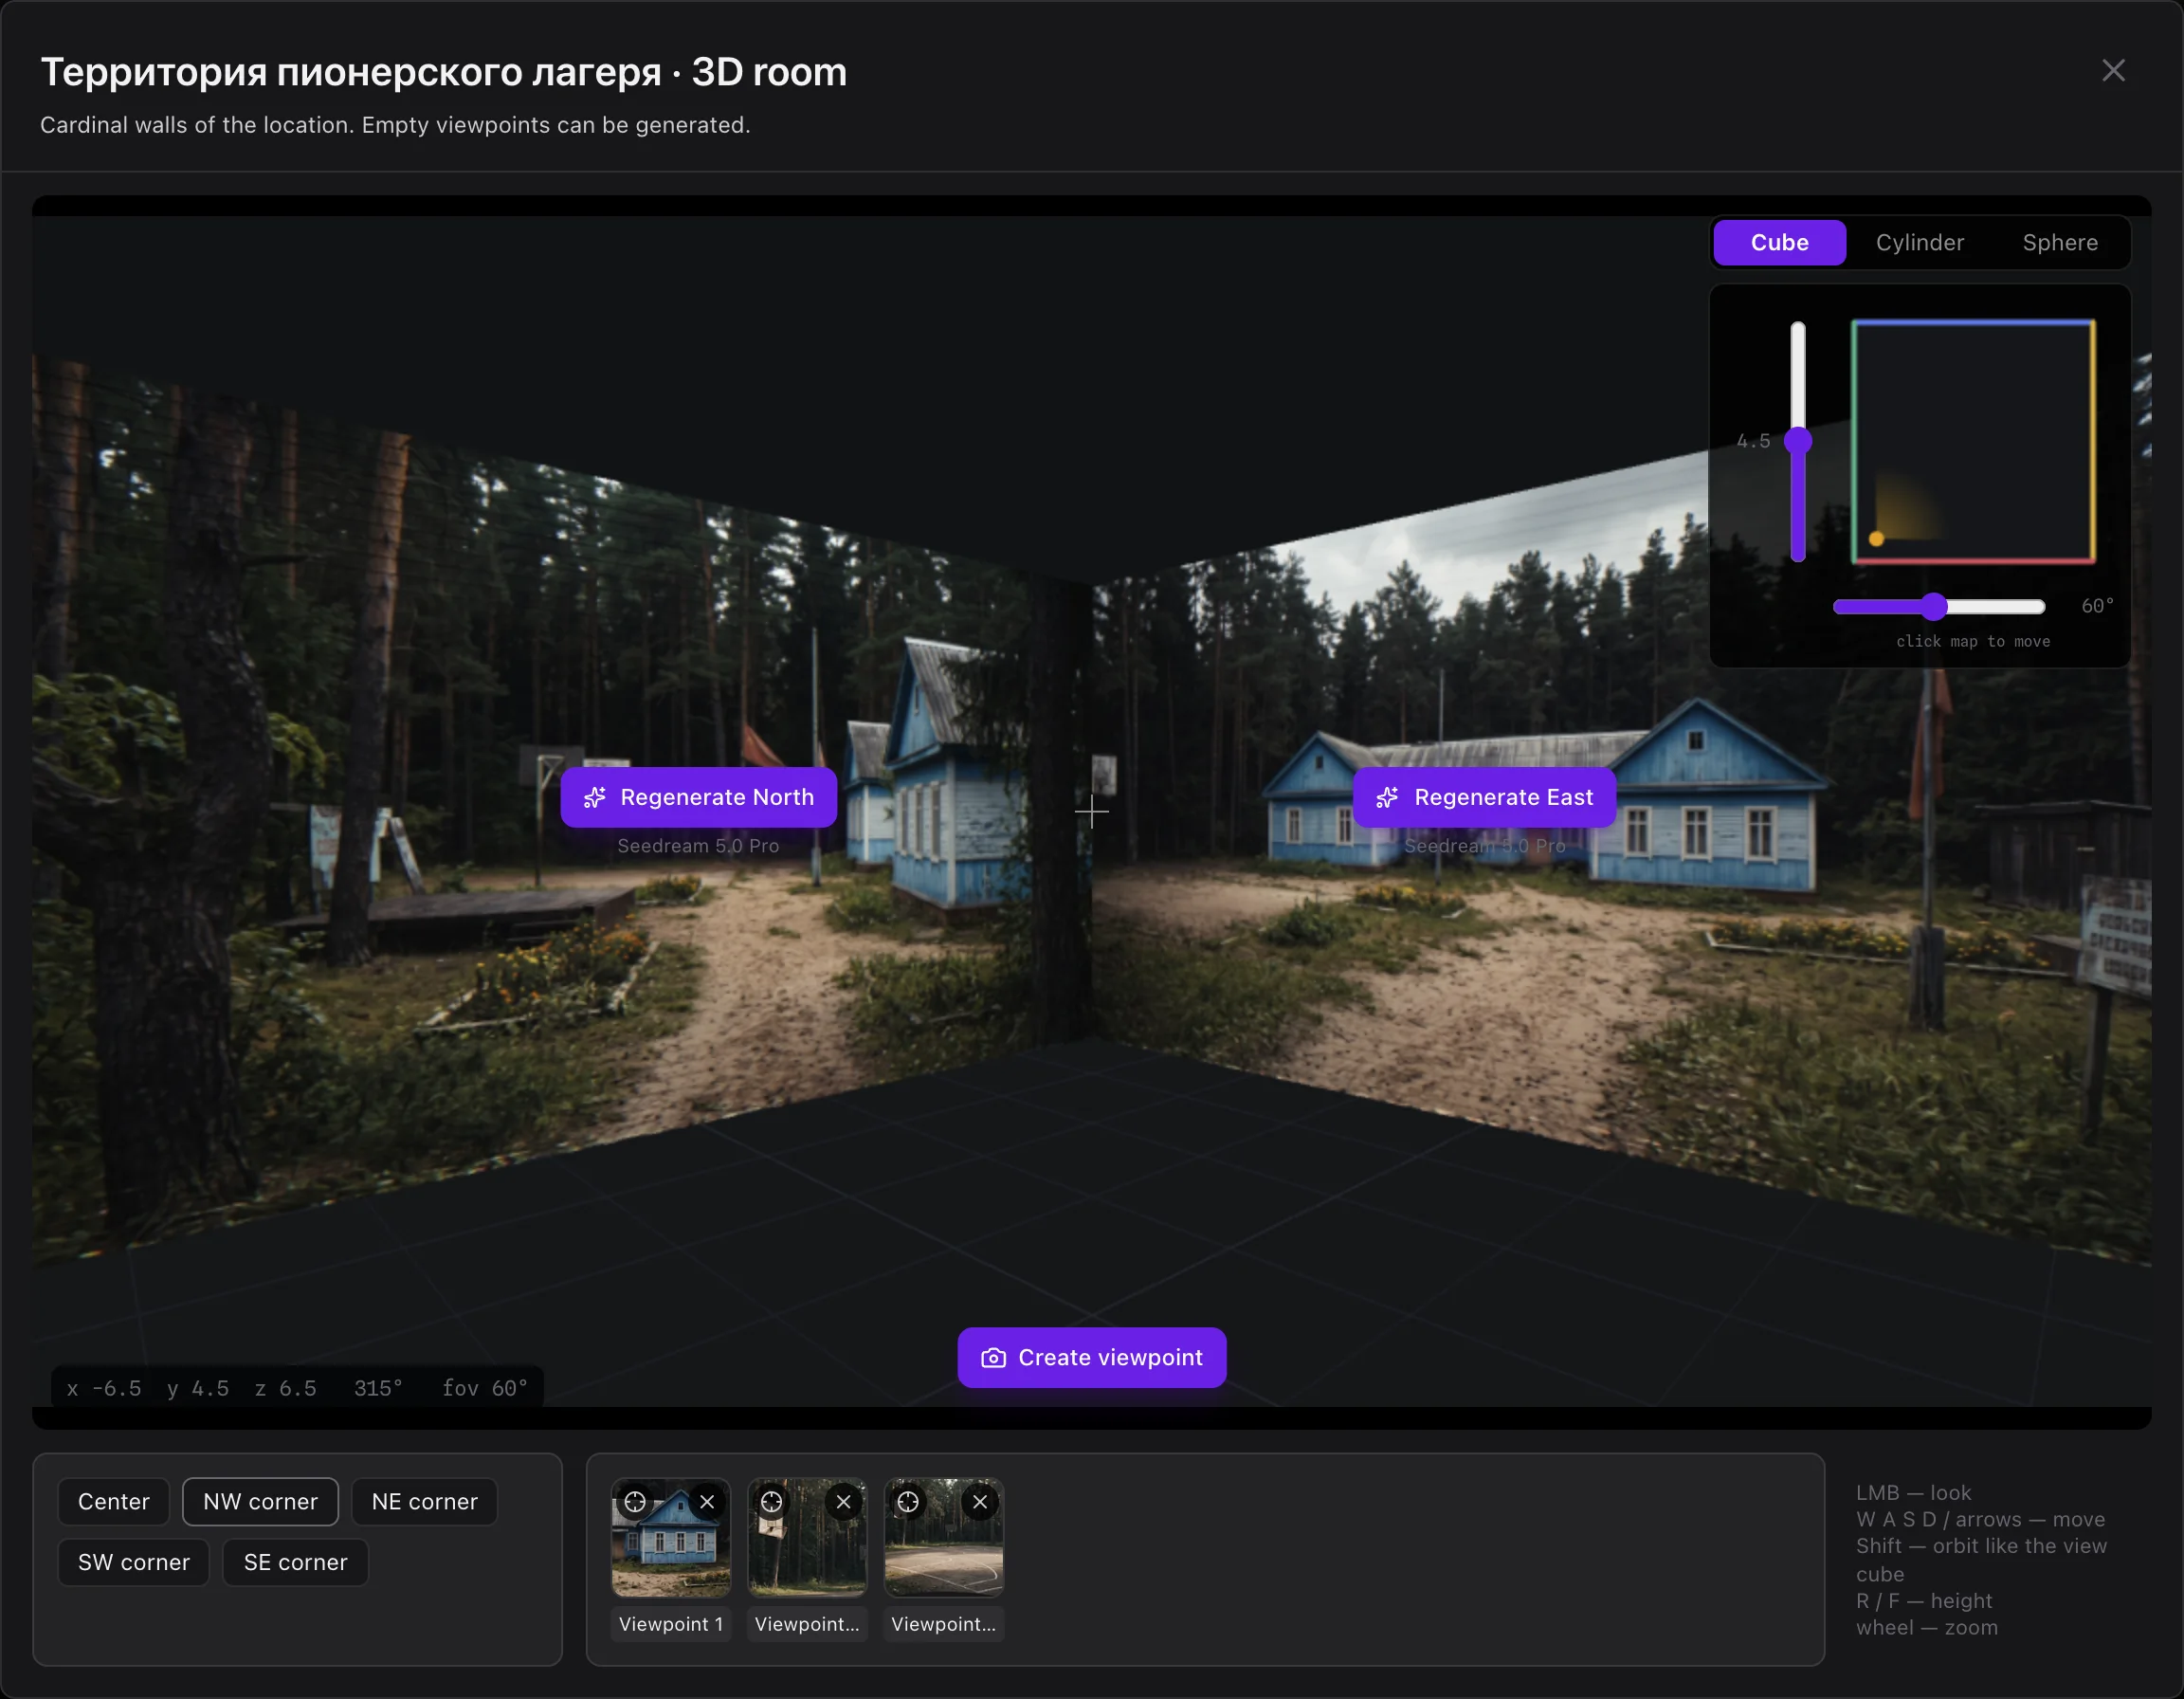Close the 3D room dialog
Screen dimensions: 2184x1699
pos(2113,70)
